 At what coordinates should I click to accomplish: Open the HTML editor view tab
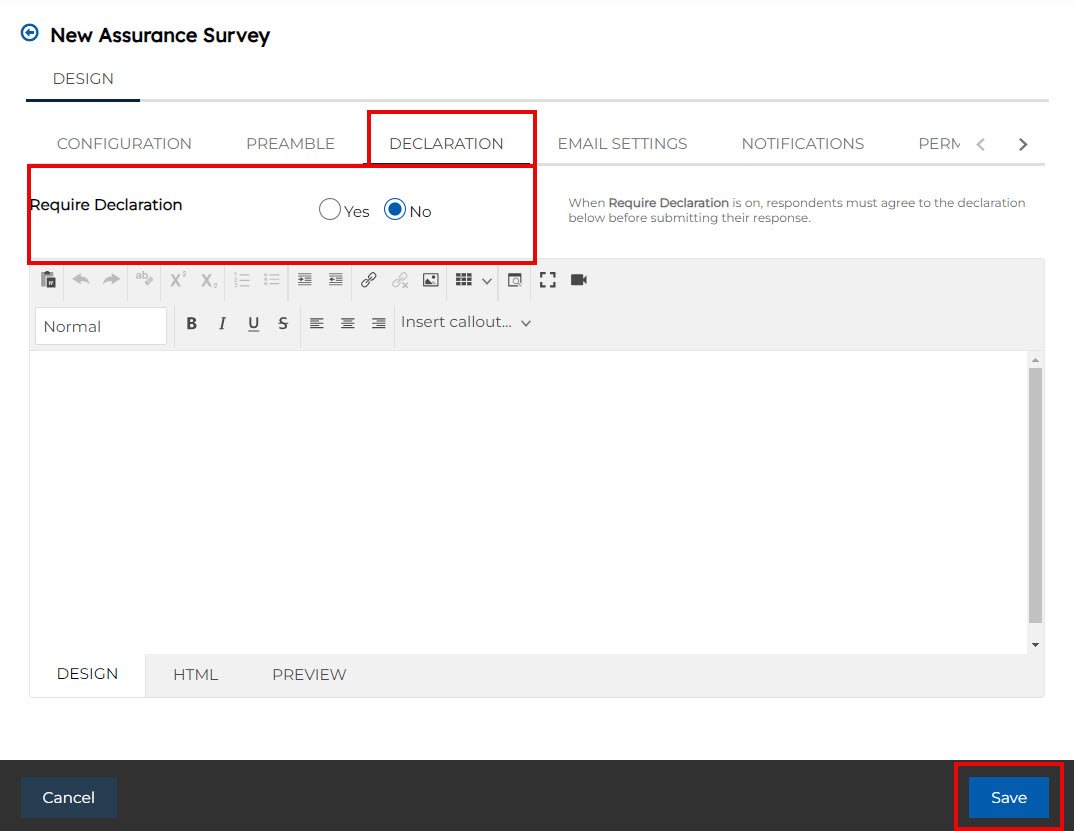[x=195, y=674]
